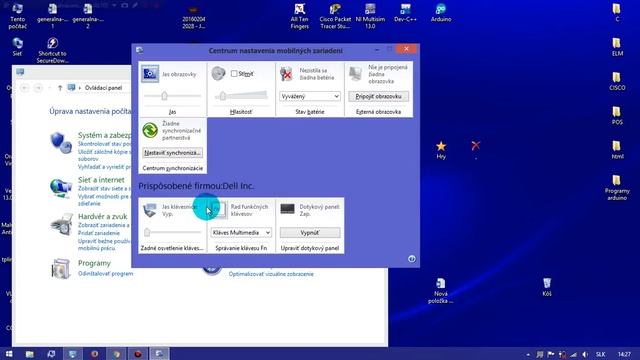Open the Programy arduino folder
Image resolution: width=640 pixels, height=360 pixels.
pyautogui.click(x=617, y=188)
